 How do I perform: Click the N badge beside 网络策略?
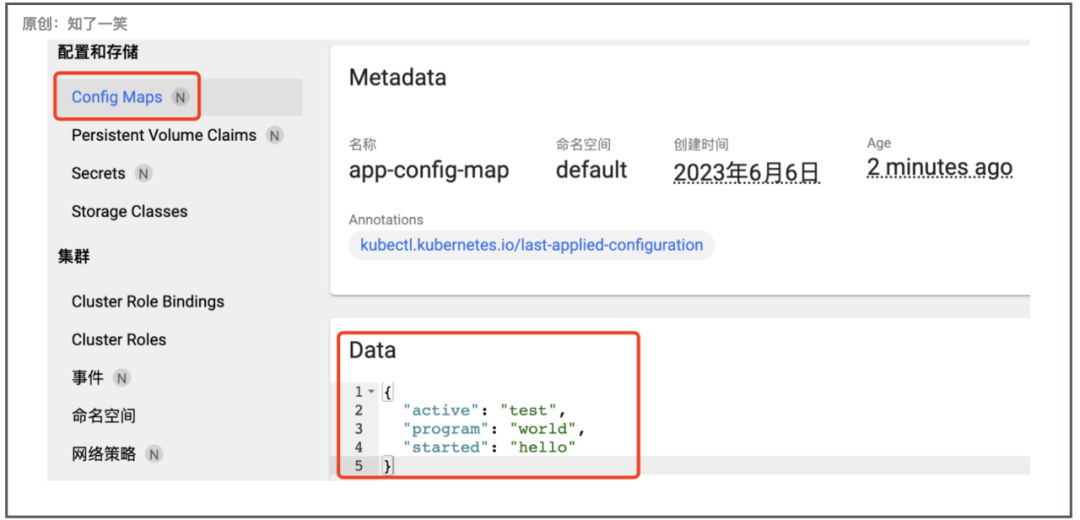[154, 455]
